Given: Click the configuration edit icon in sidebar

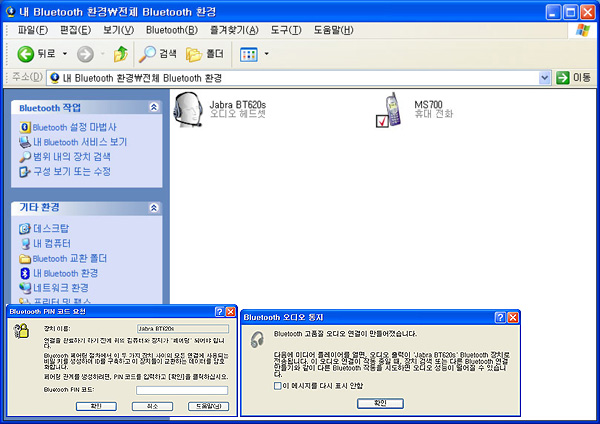Looking at the screenshot, I should 25,172.
